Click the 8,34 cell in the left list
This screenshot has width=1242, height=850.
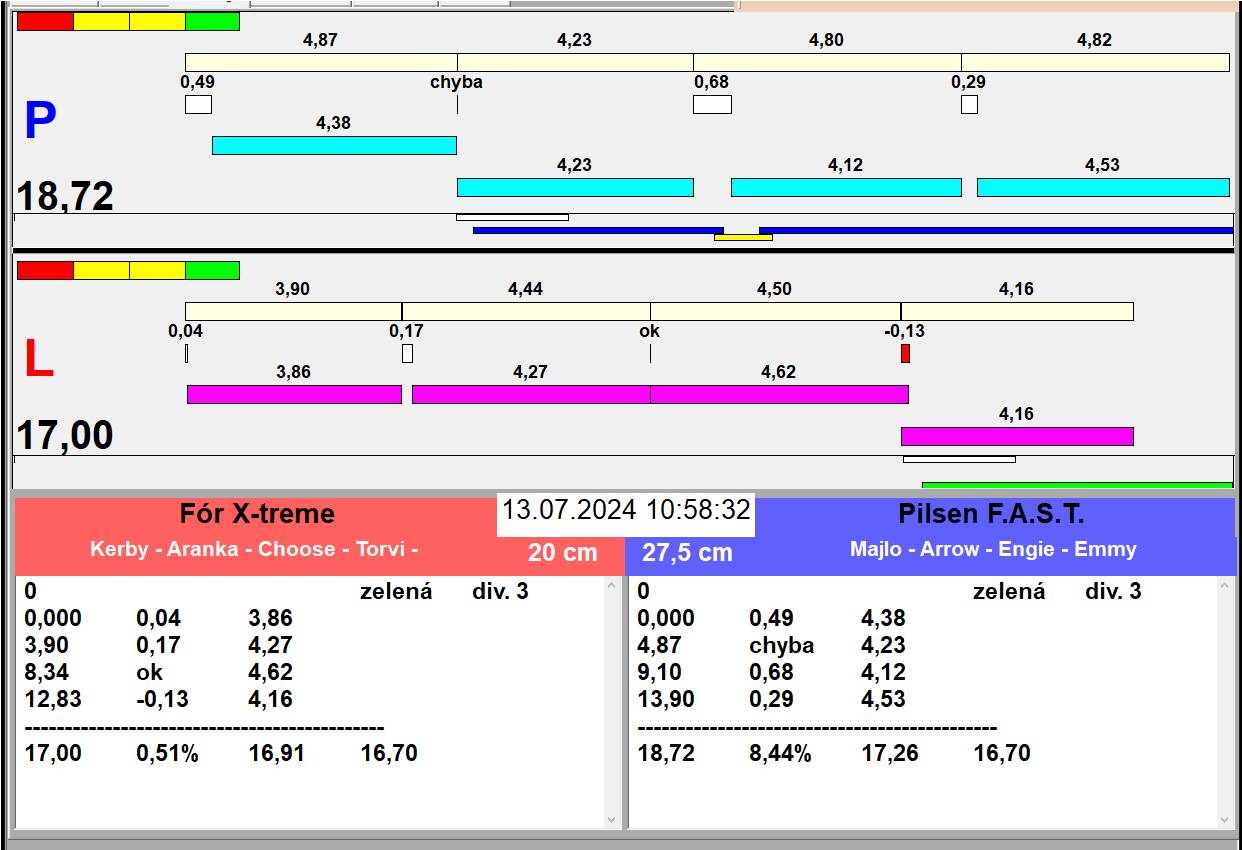click(x=46, y=672)
